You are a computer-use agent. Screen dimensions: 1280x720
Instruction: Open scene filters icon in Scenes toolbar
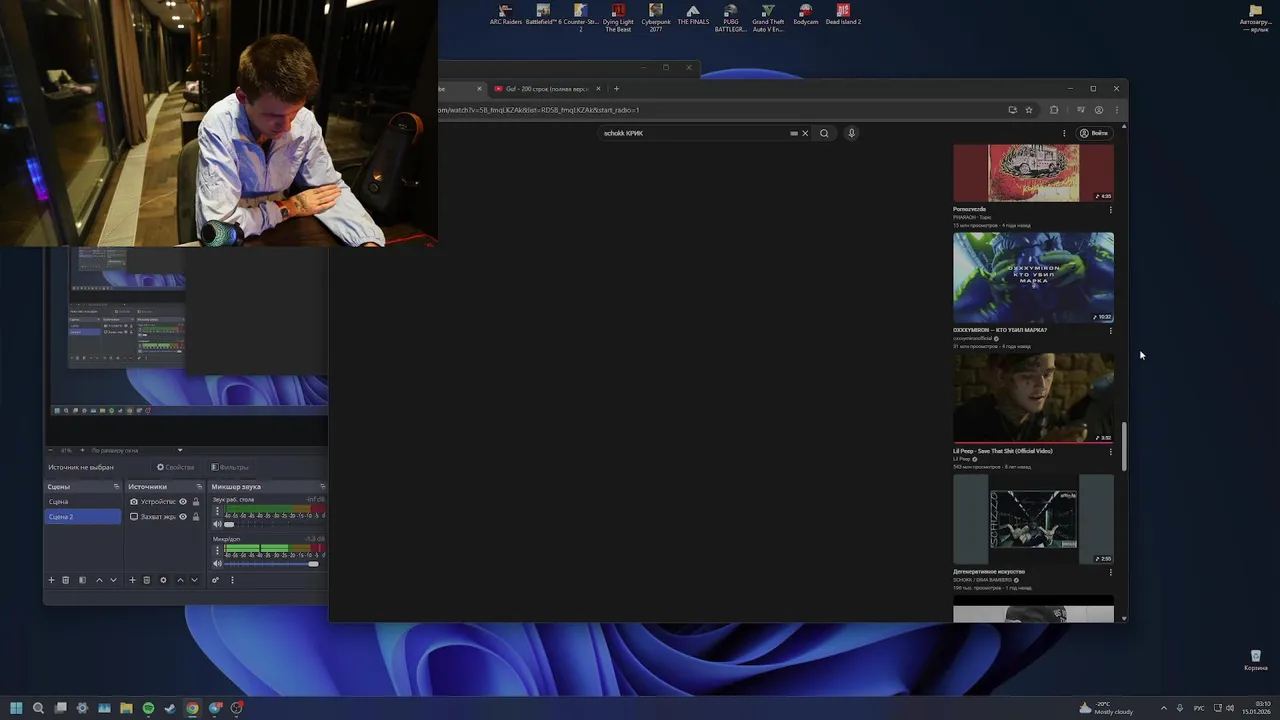pos(82,580)
